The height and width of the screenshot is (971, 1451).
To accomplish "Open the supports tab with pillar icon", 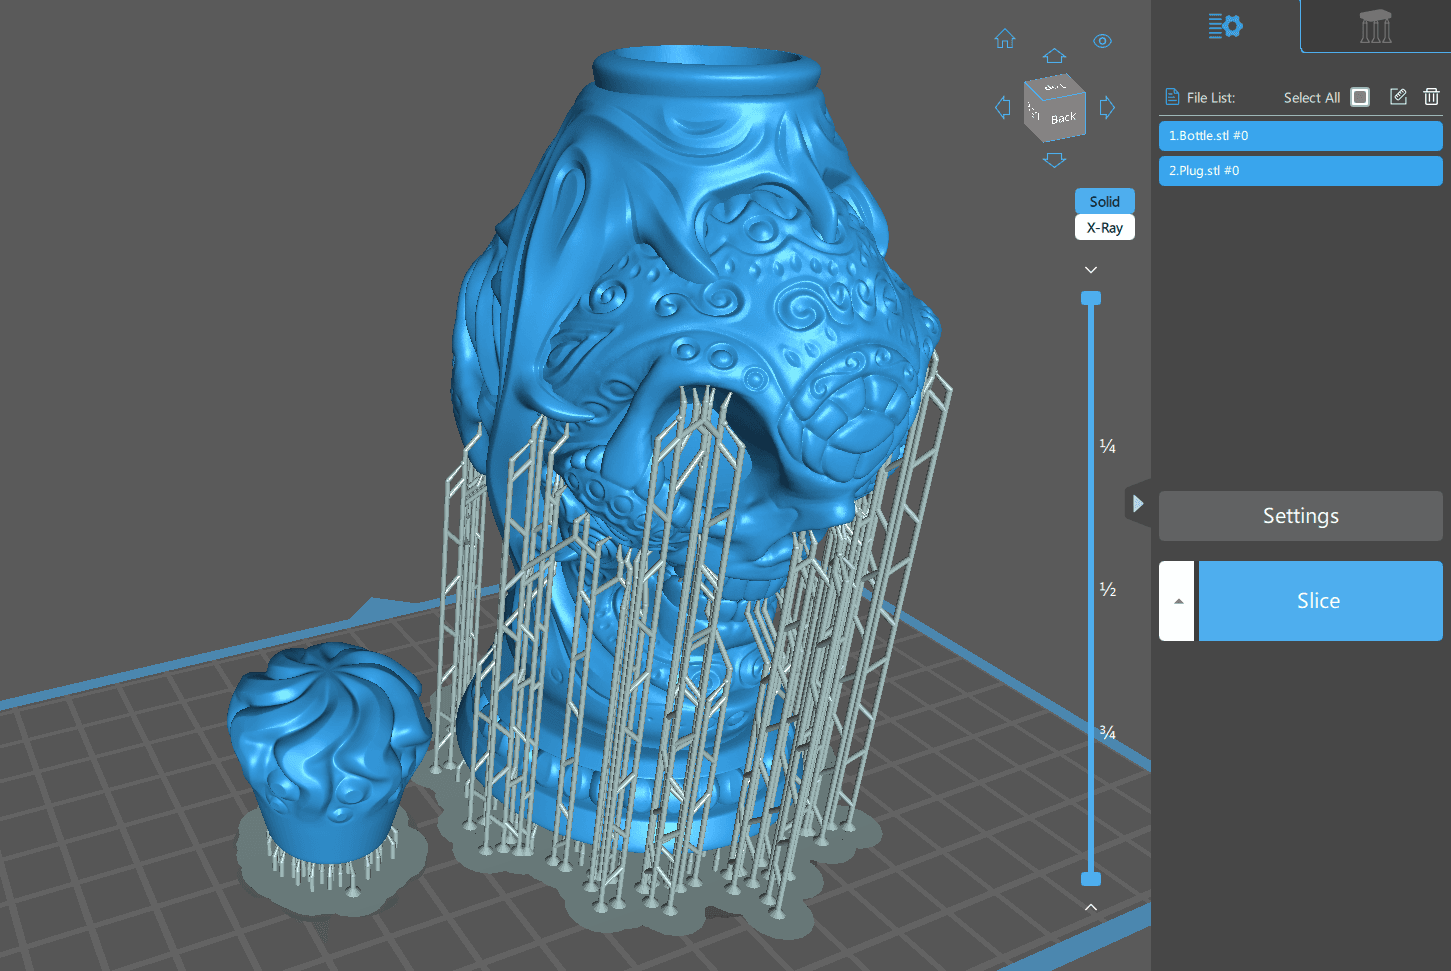I will click(x=1376, y=26).
